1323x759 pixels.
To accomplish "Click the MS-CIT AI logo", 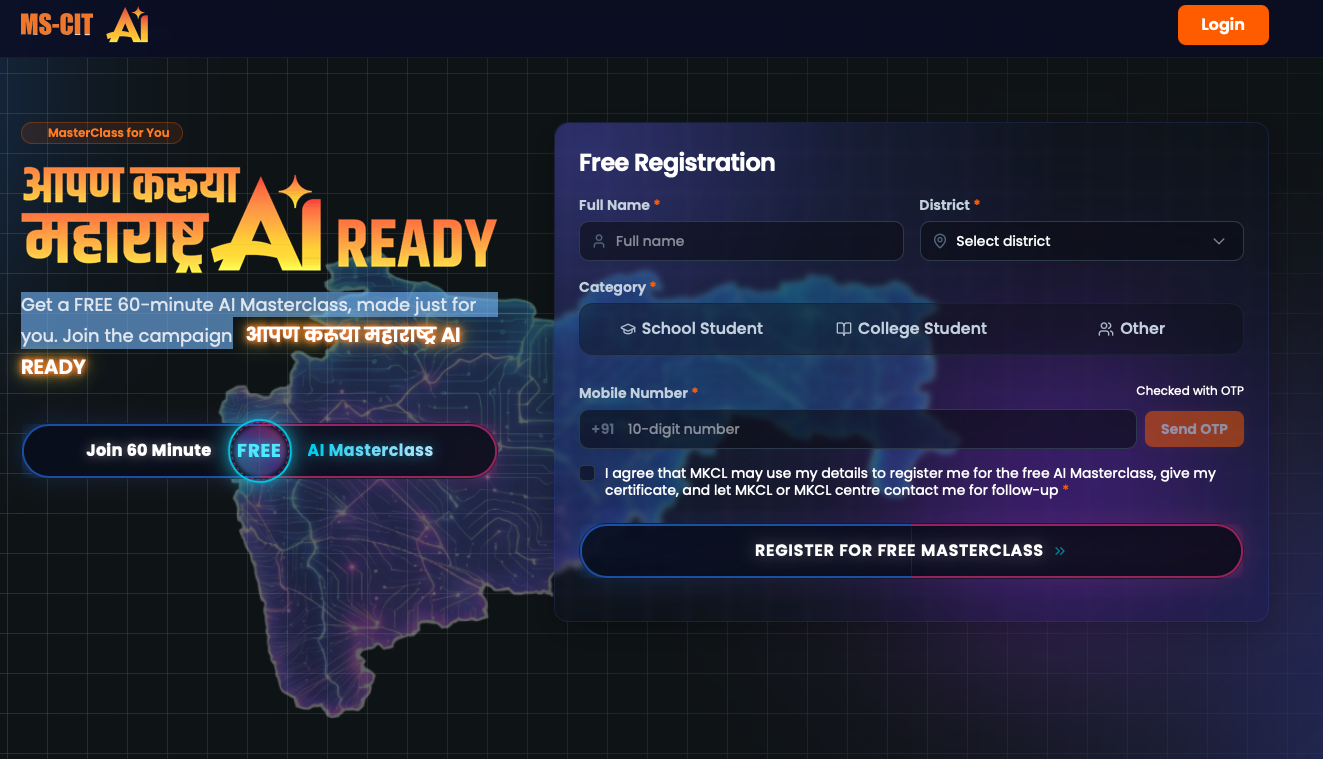I will pyautogui.click(x=84, y=25).
